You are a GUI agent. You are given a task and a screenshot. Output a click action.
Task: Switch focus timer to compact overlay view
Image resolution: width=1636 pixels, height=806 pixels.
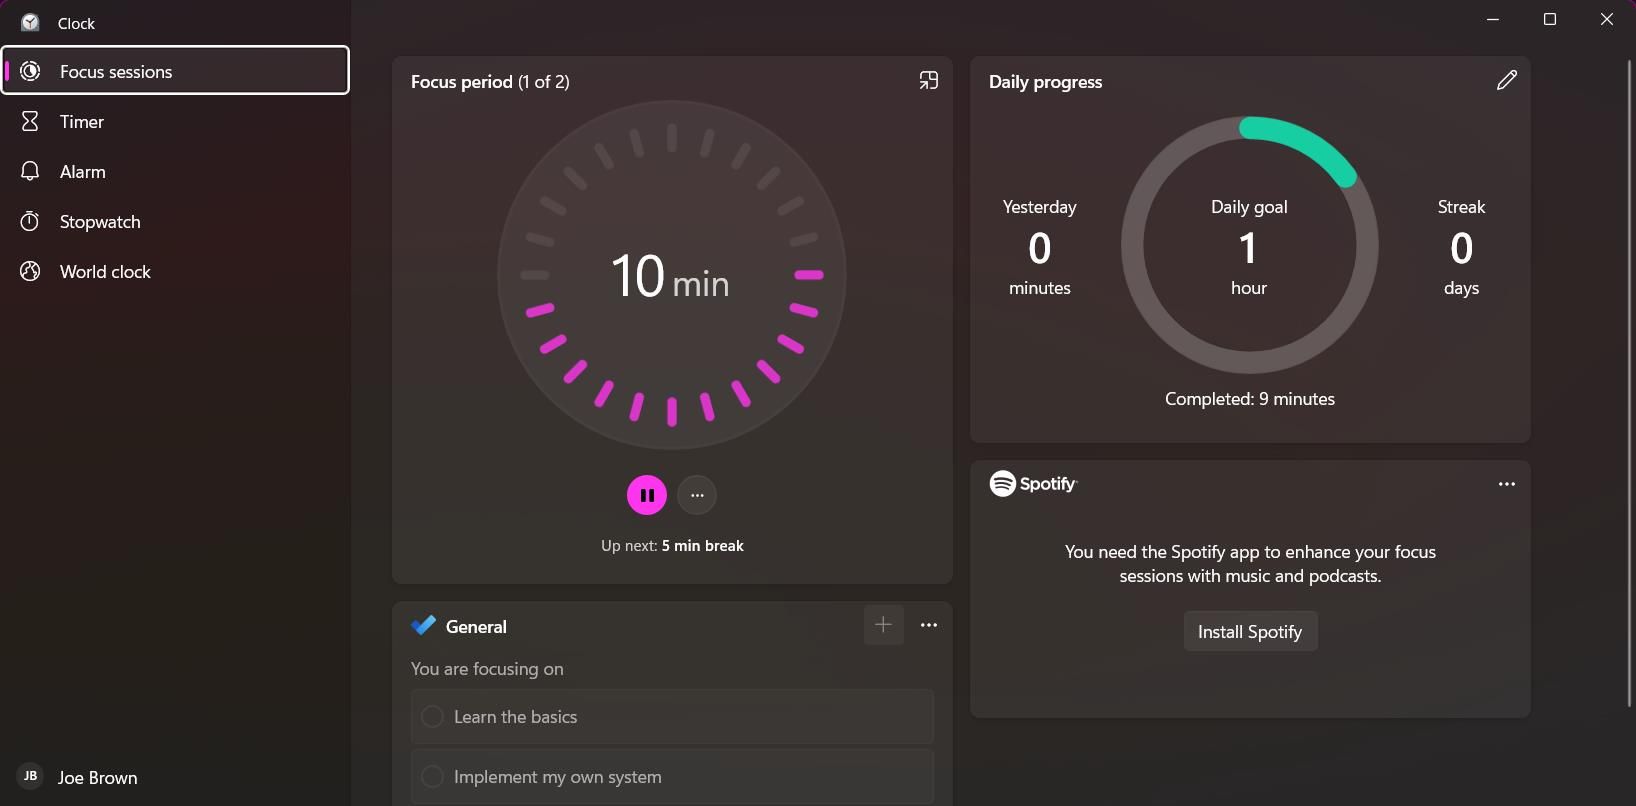[x=928, y=81]
